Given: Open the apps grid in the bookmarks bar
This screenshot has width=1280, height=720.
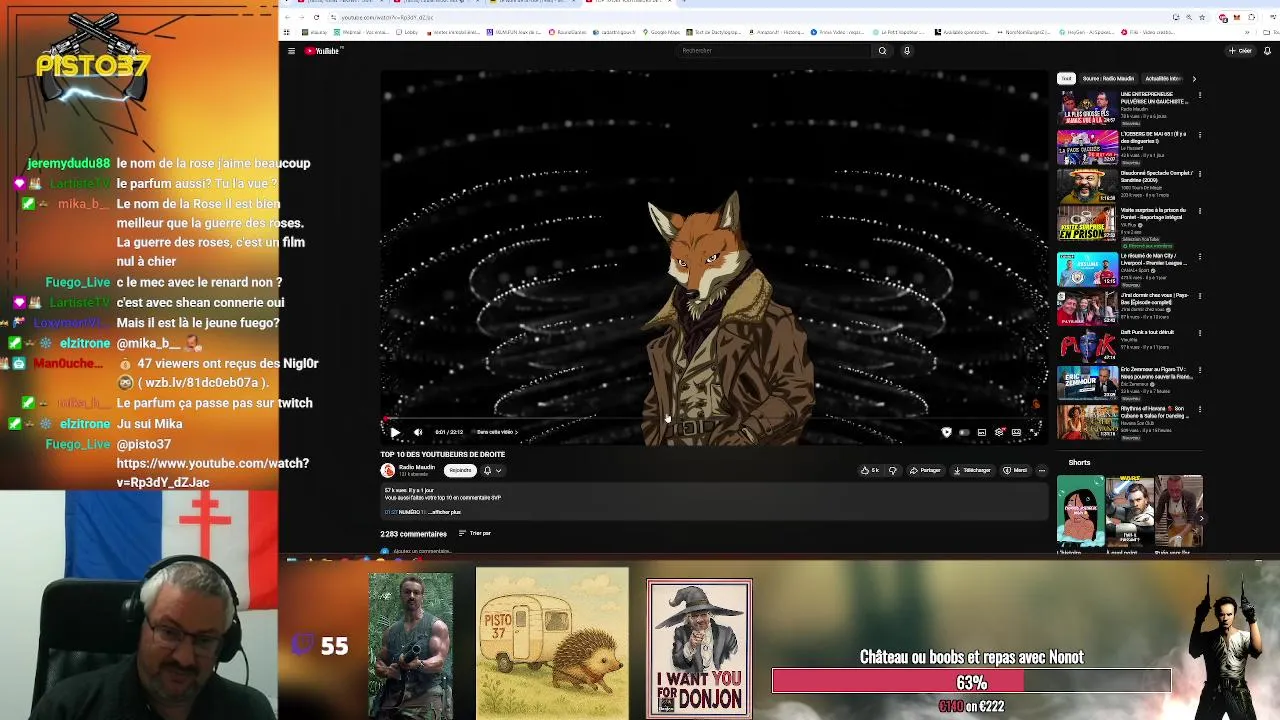Looking at the screenshot, I should [x=287, y=32].
